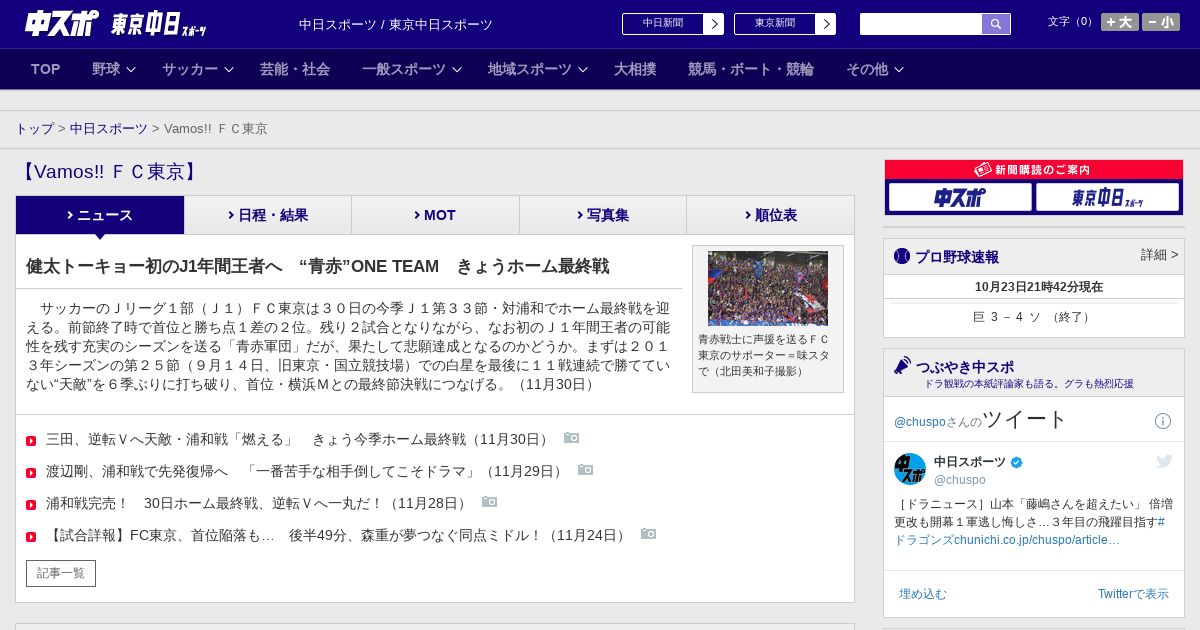Open article 浦和戦完売！

(258, 503)
